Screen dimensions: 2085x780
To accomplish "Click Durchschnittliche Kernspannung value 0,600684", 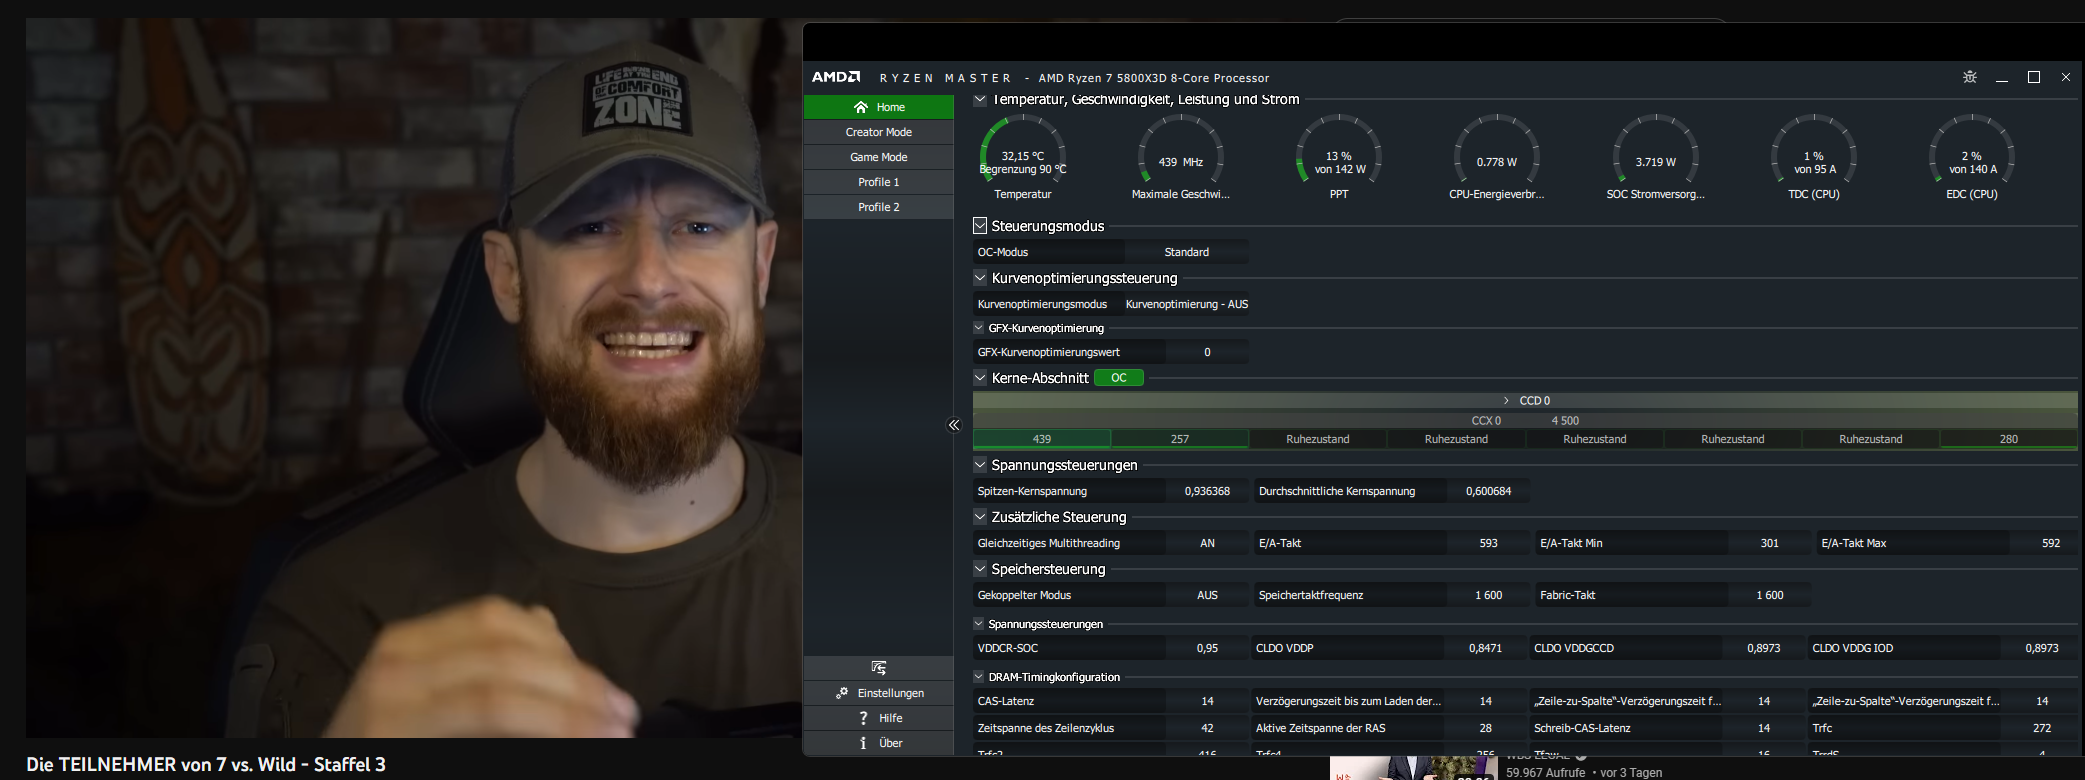I will click(x=1488, y=491).
